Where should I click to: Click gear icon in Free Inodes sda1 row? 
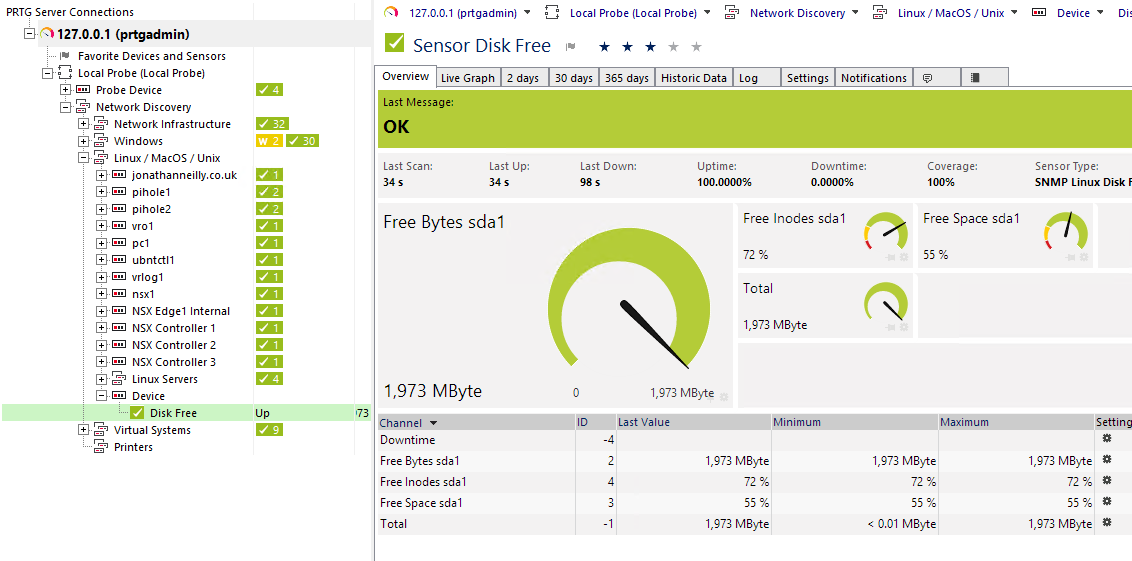(1107, 480)
